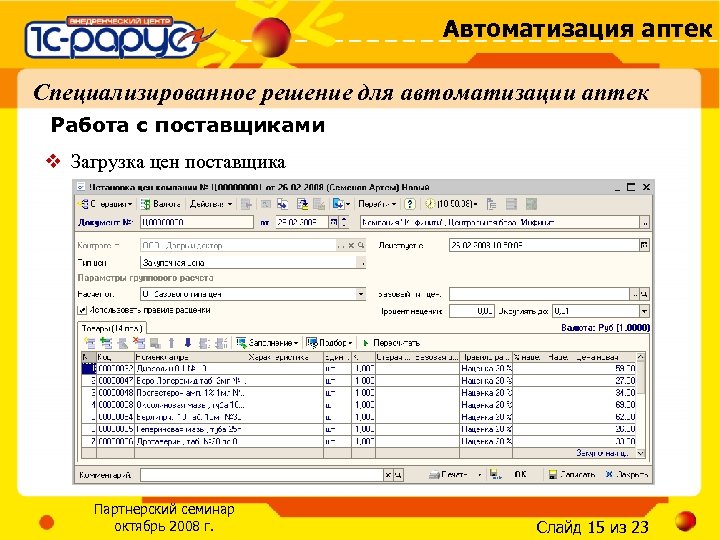
Task: Click the Комментарий input field
Action: click(261, 475)
